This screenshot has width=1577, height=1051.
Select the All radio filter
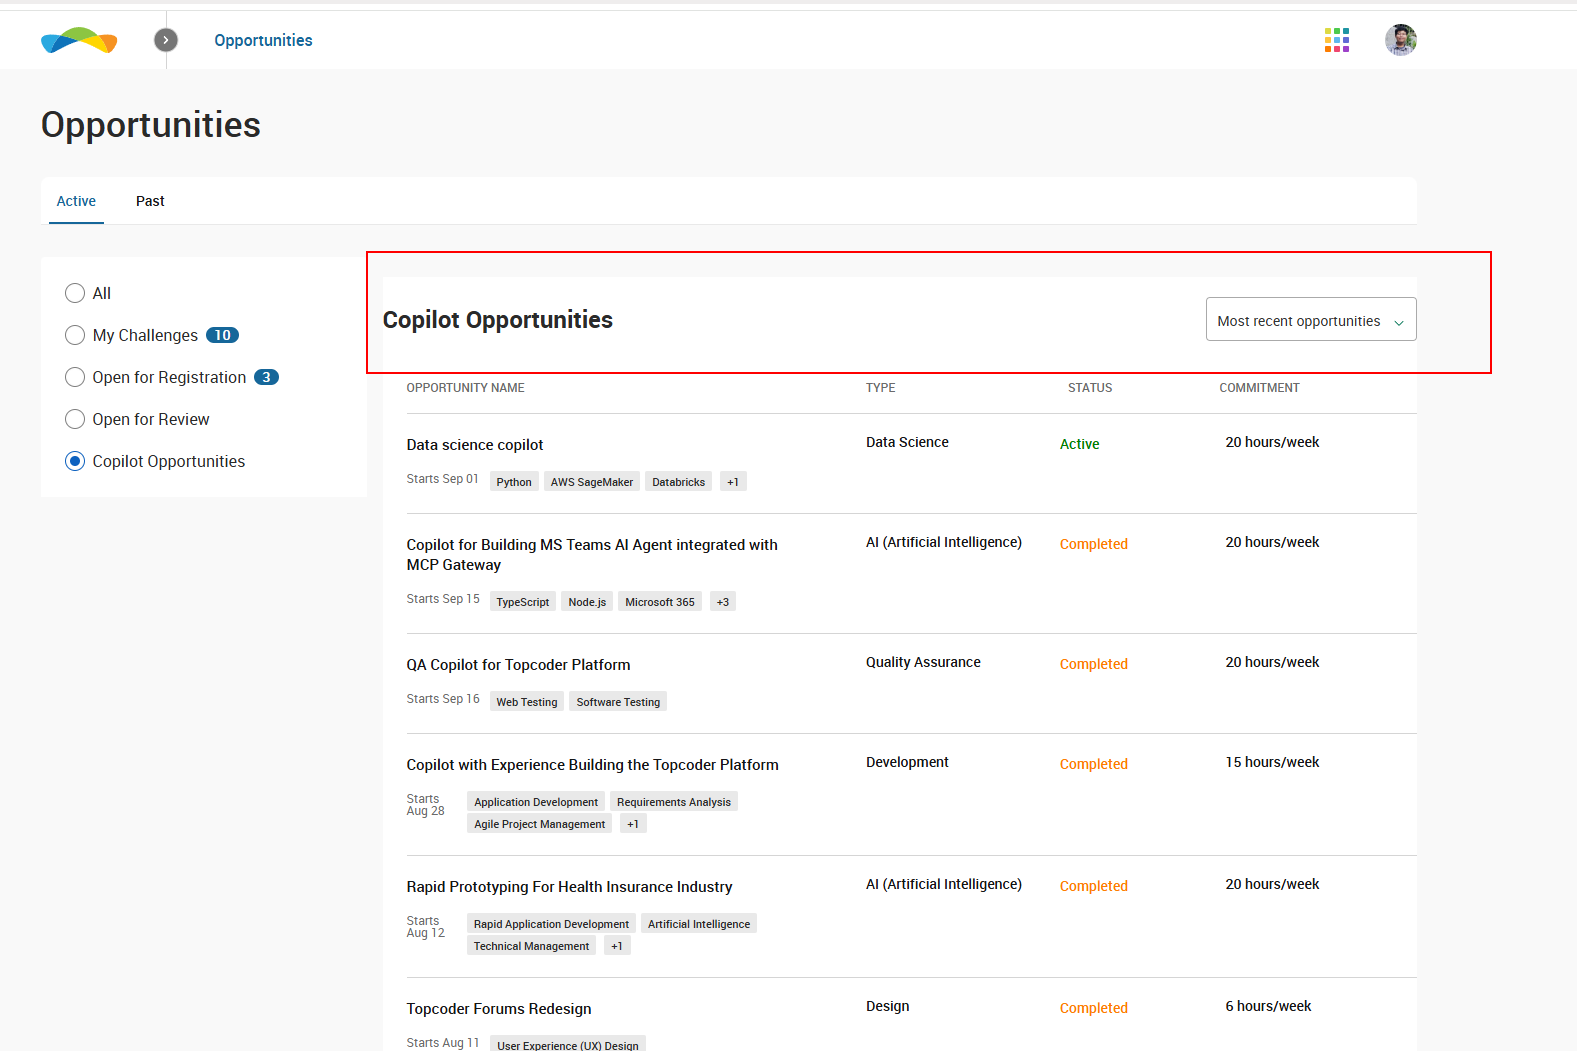click(x=75, y=293)
